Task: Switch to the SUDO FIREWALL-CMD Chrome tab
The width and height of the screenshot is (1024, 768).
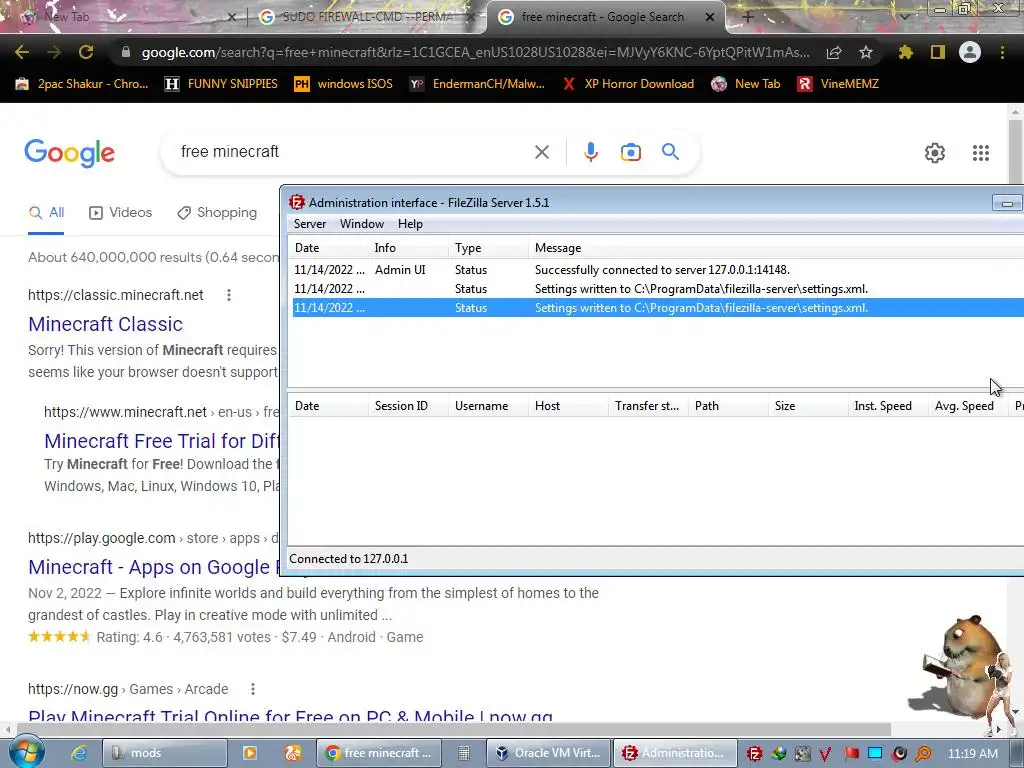Action: tap(366, 17)
